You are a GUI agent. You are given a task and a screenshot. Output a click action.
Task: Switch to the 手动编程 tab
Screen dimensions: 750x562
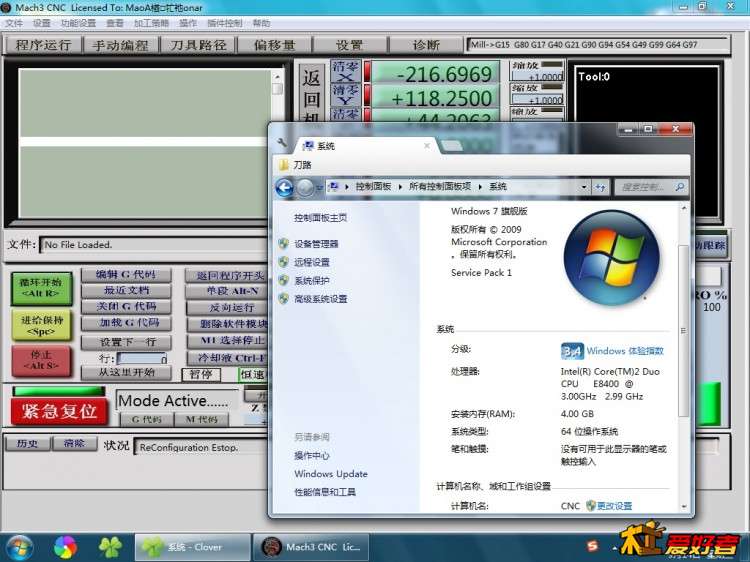tap(120, 45)
